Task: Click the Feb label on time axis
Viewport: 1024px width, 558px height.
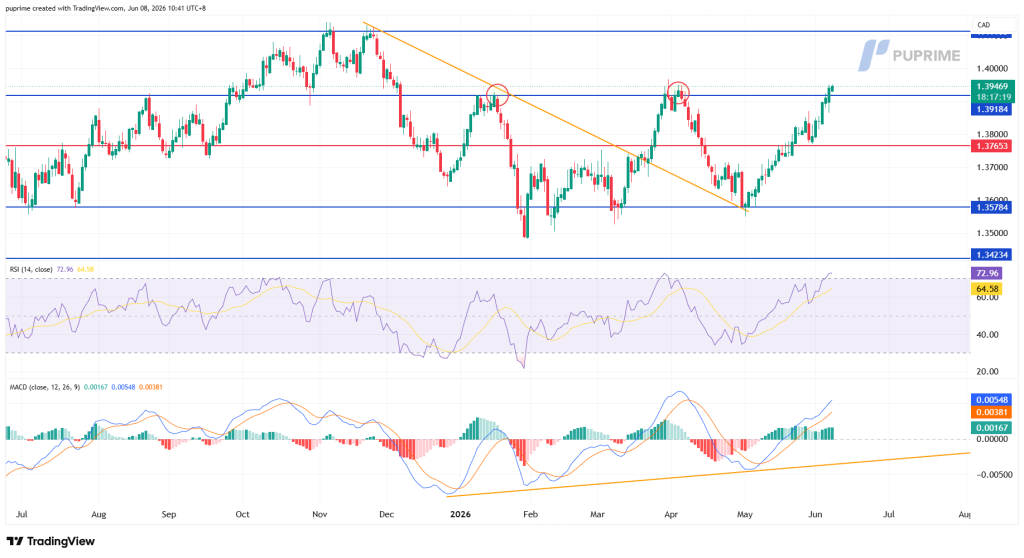Action: [530, 514]
